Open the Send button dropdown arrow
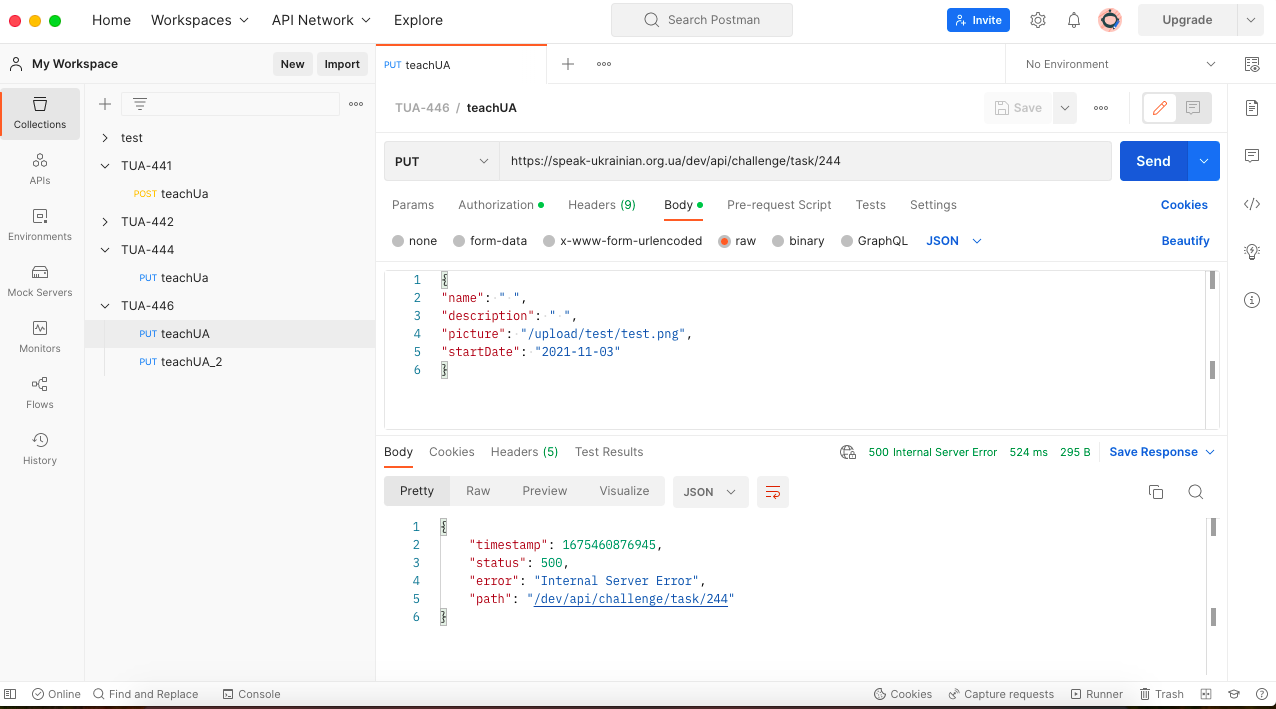1276x709 pixels. 1204,161
